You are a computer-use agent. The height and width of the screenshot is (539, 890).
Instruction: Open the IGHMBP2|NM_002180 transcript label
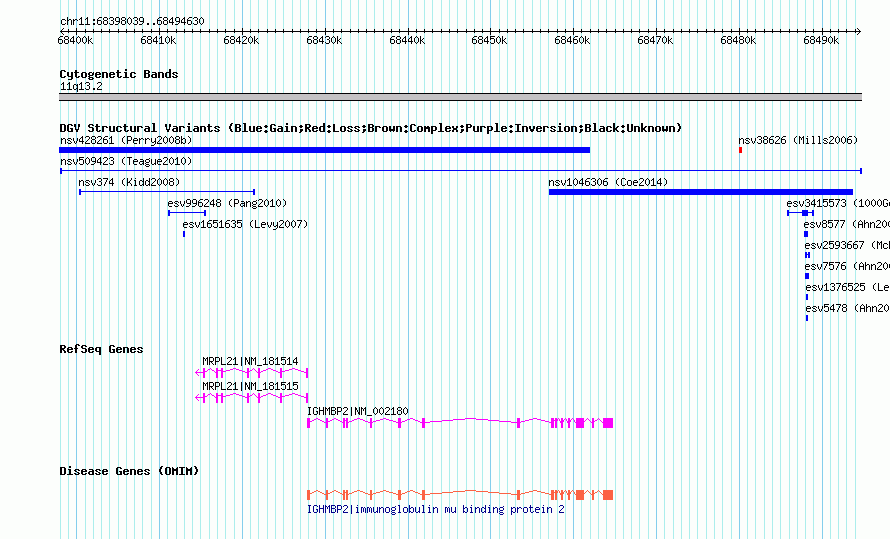[x=358, y=411]
